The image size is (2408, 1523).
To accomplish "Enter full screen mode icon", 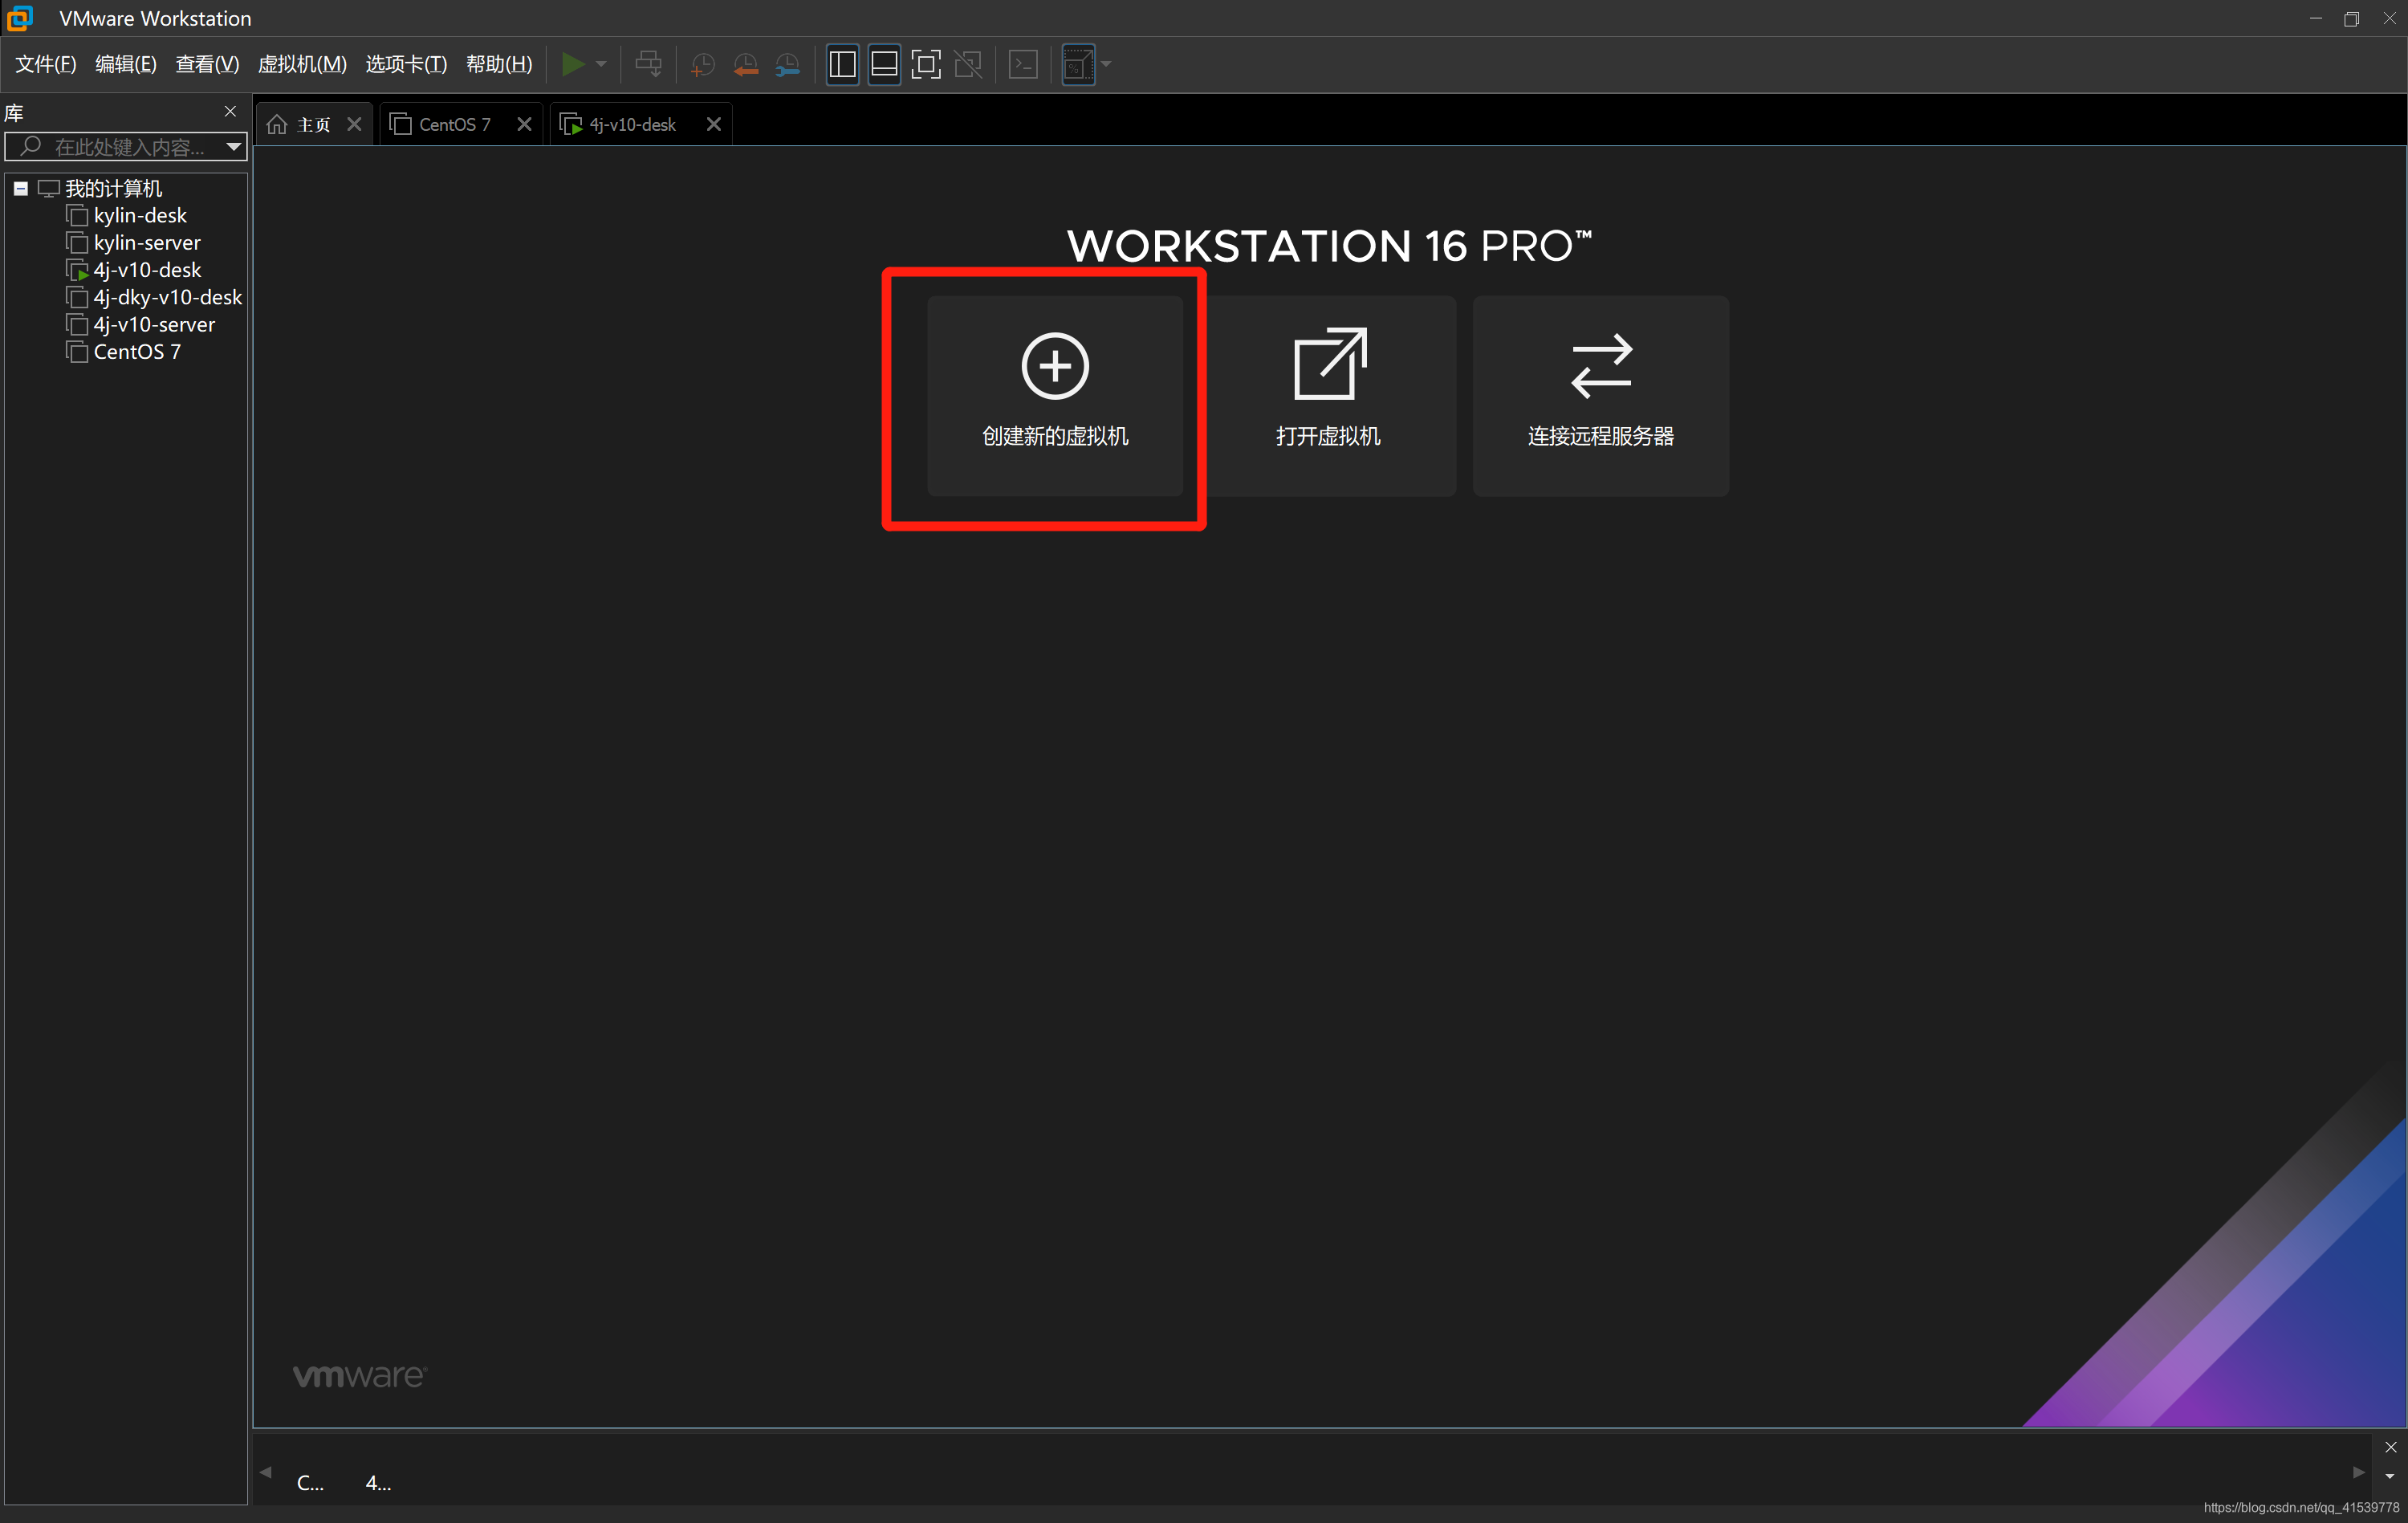I will click(x=926, y=65).
